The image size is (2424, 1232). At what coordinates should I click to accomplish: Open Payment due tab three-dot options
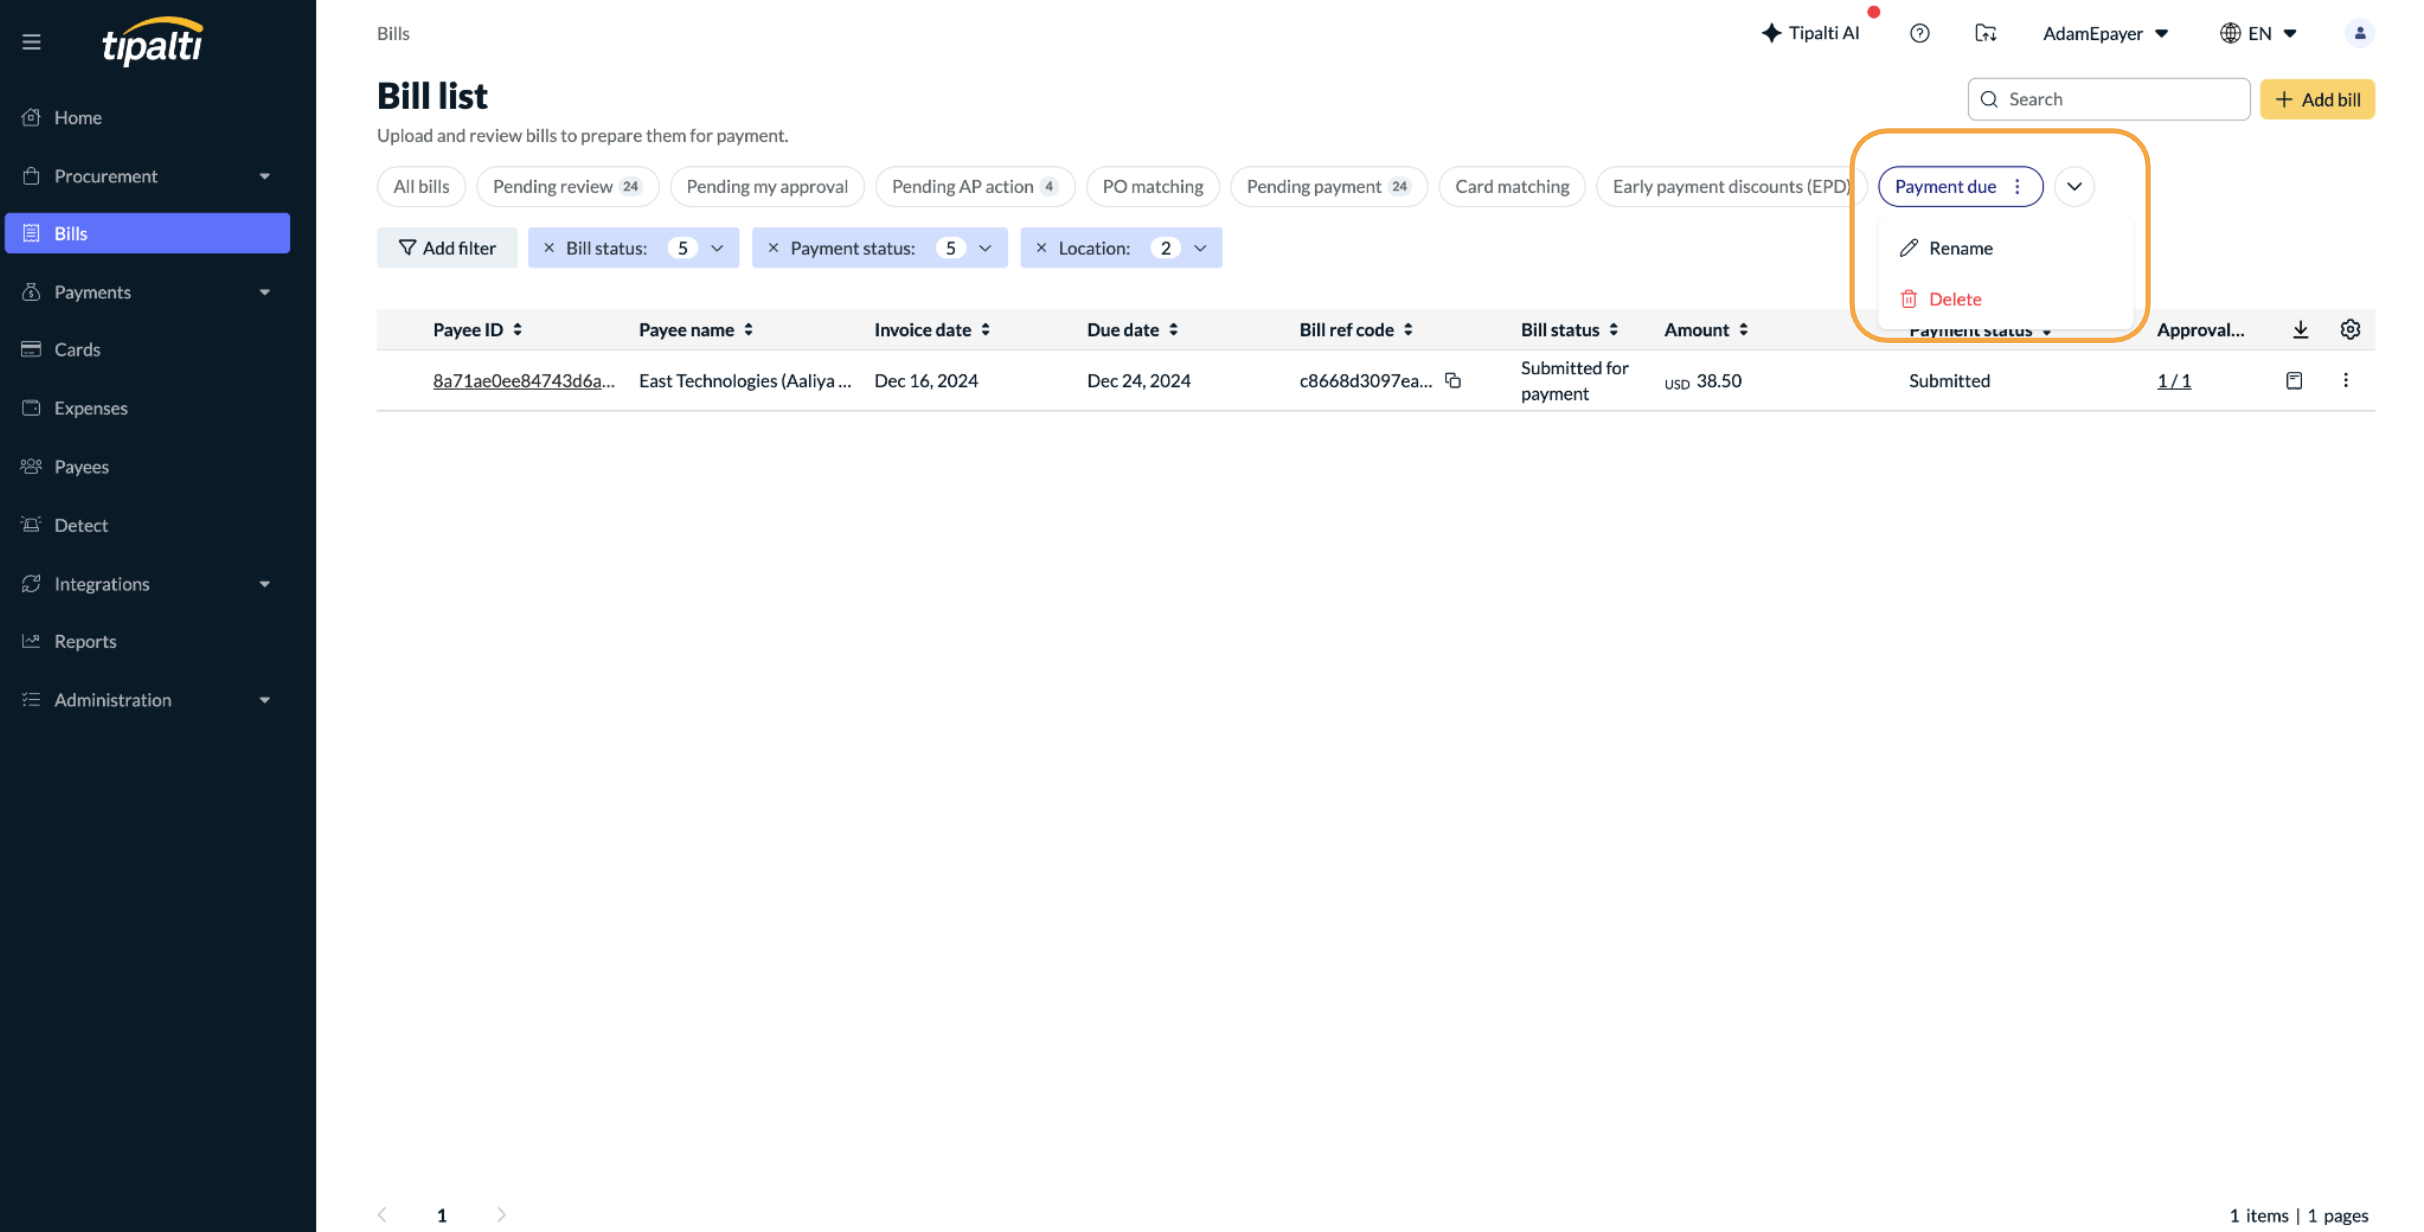[x=2017, y=186]
